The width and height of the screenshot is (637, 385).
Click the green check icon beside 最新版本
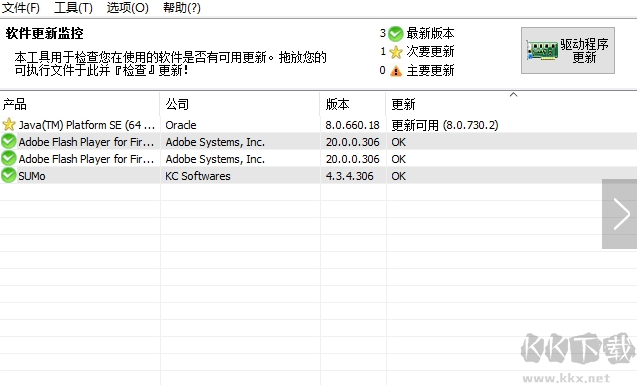tap(395, 34)
